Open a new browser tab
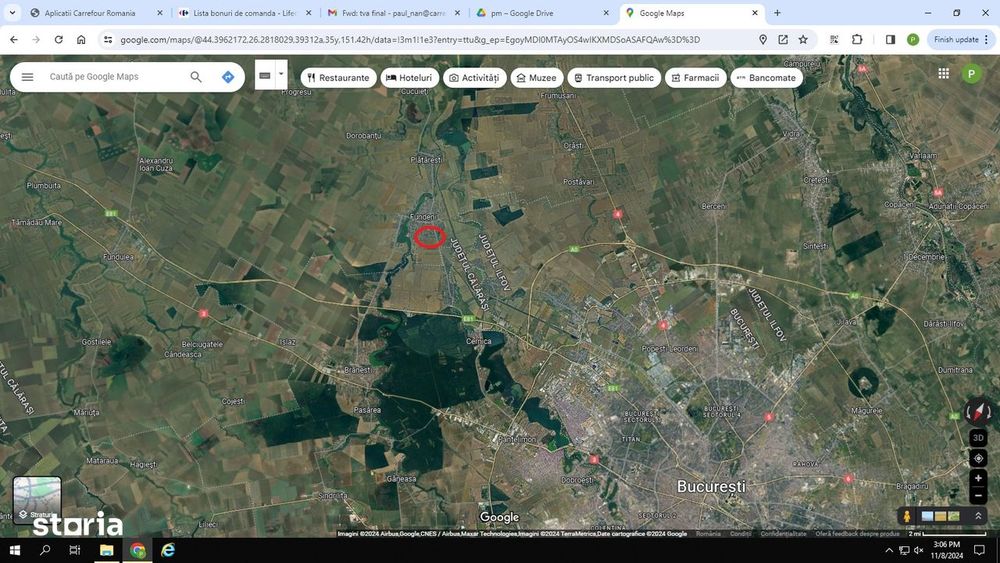1000x563 pixels. [x=777, y=13]
